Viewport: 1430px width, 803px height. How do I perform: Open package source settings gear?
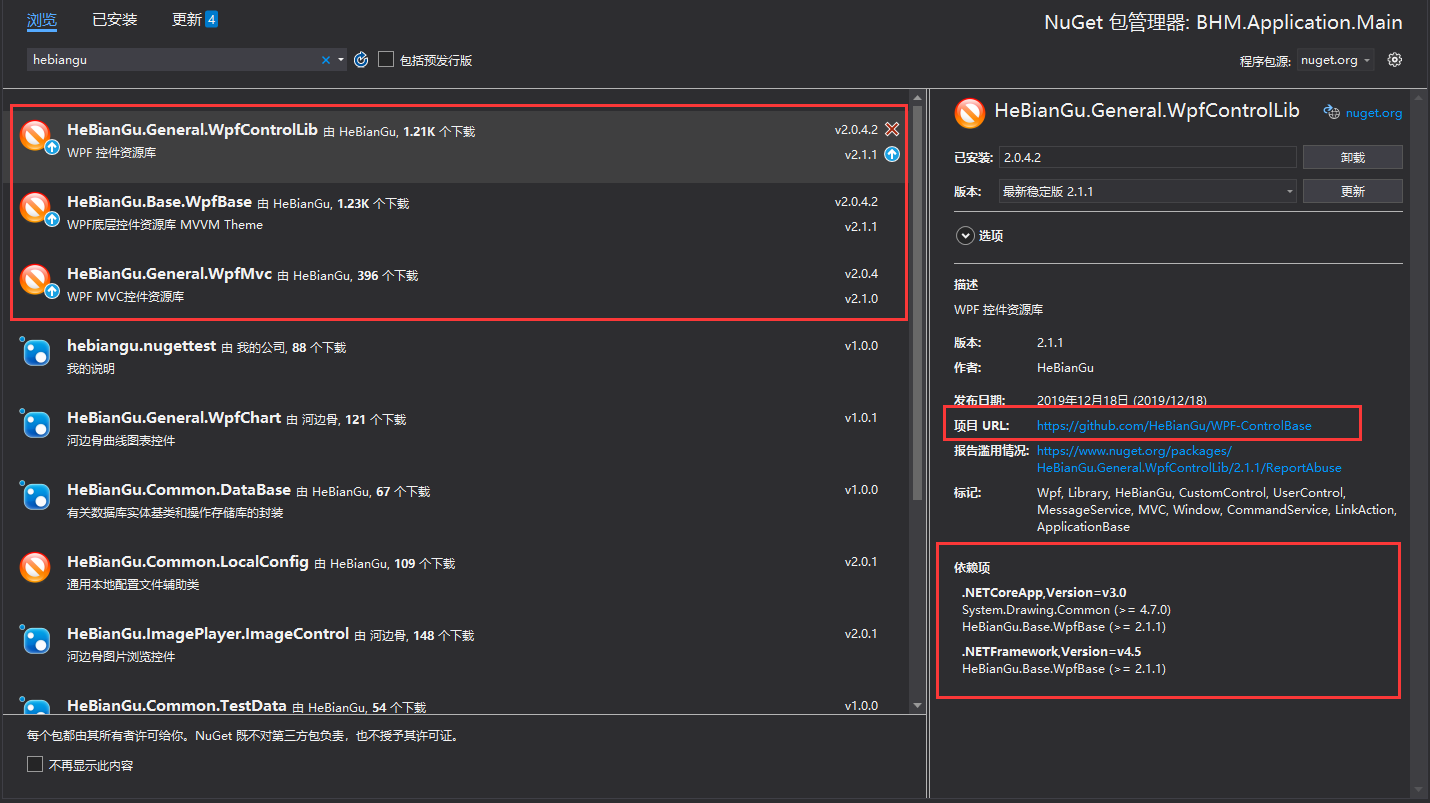[1395, 60]
